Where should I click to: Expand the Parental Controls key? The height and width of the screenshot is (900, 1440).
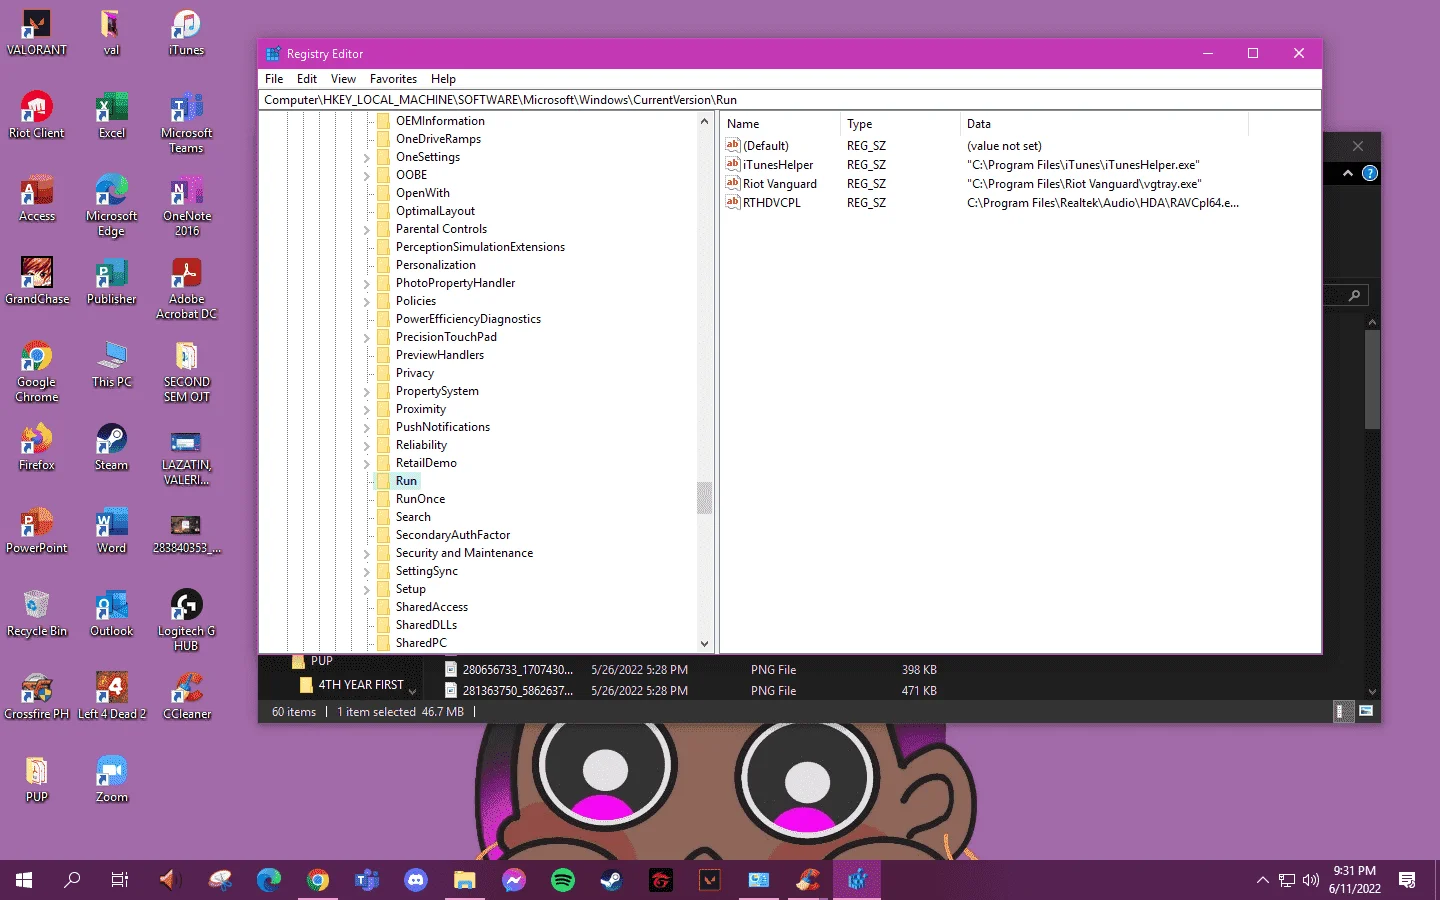coord(366,230)
